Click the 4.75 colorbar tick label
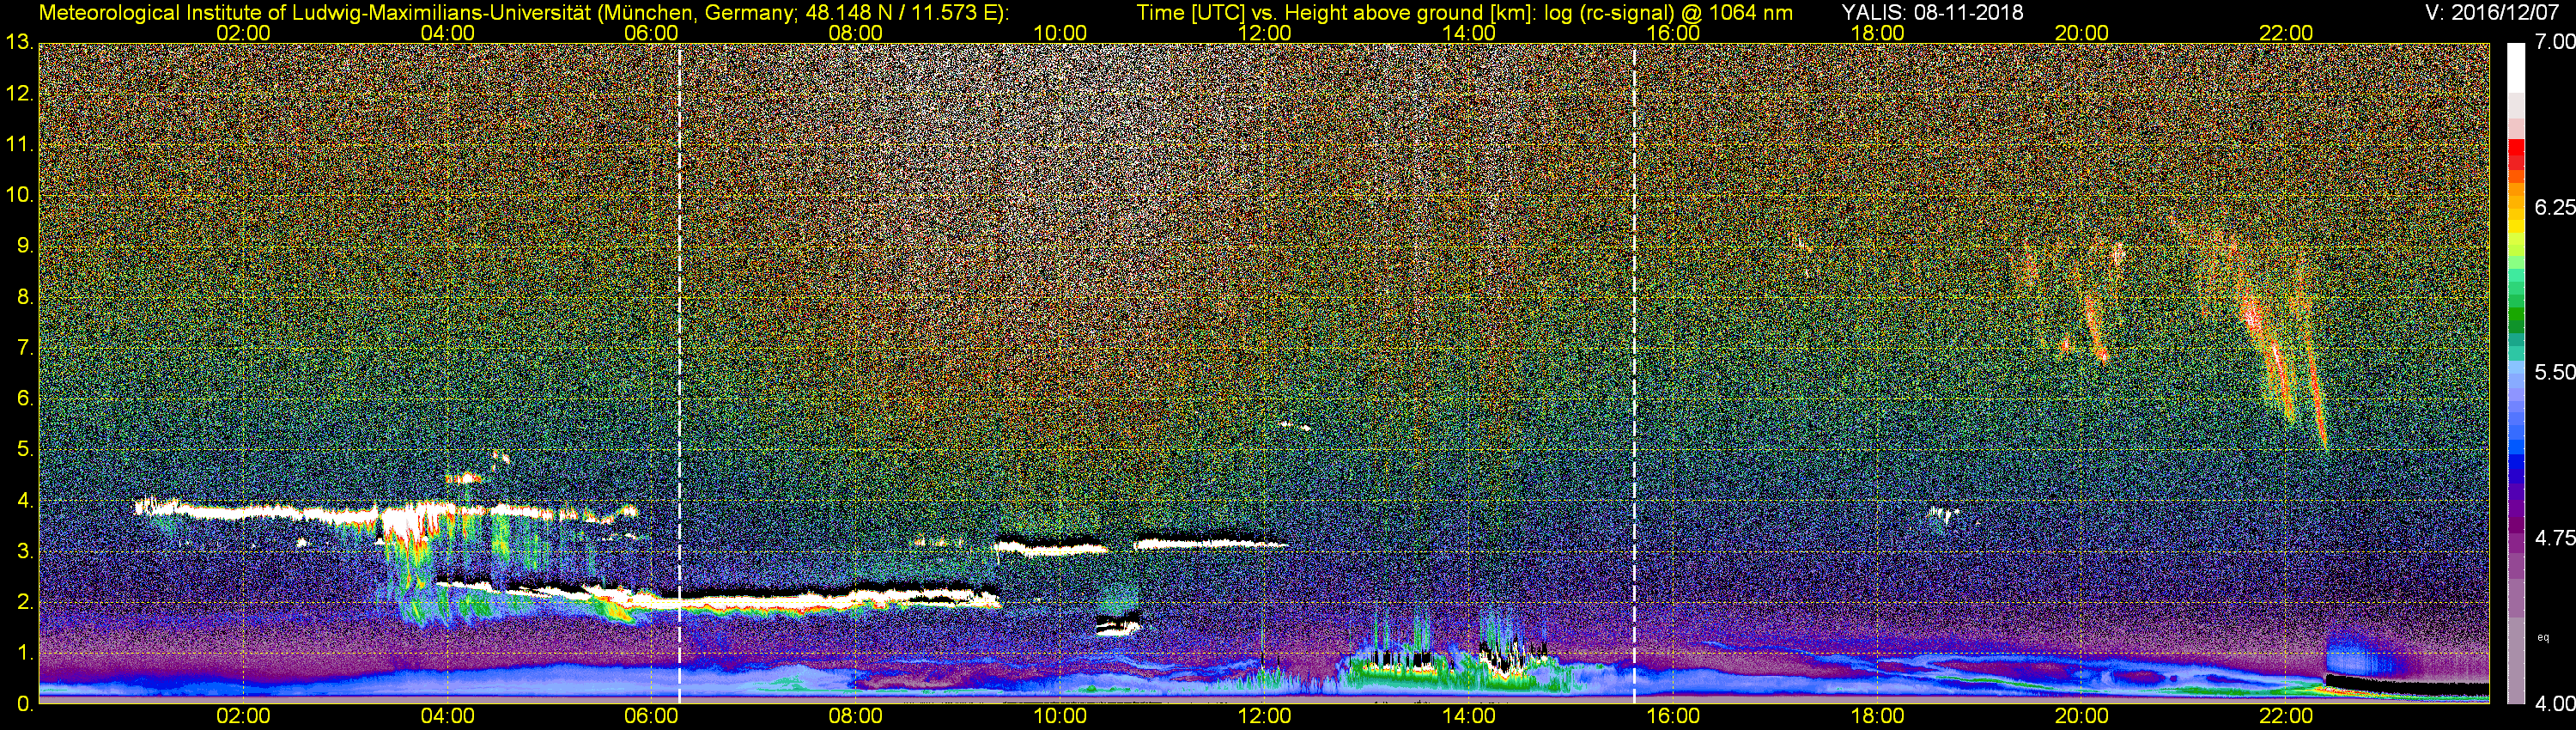The height and width of the screenshot is (730, 2576). (2554, 538)
